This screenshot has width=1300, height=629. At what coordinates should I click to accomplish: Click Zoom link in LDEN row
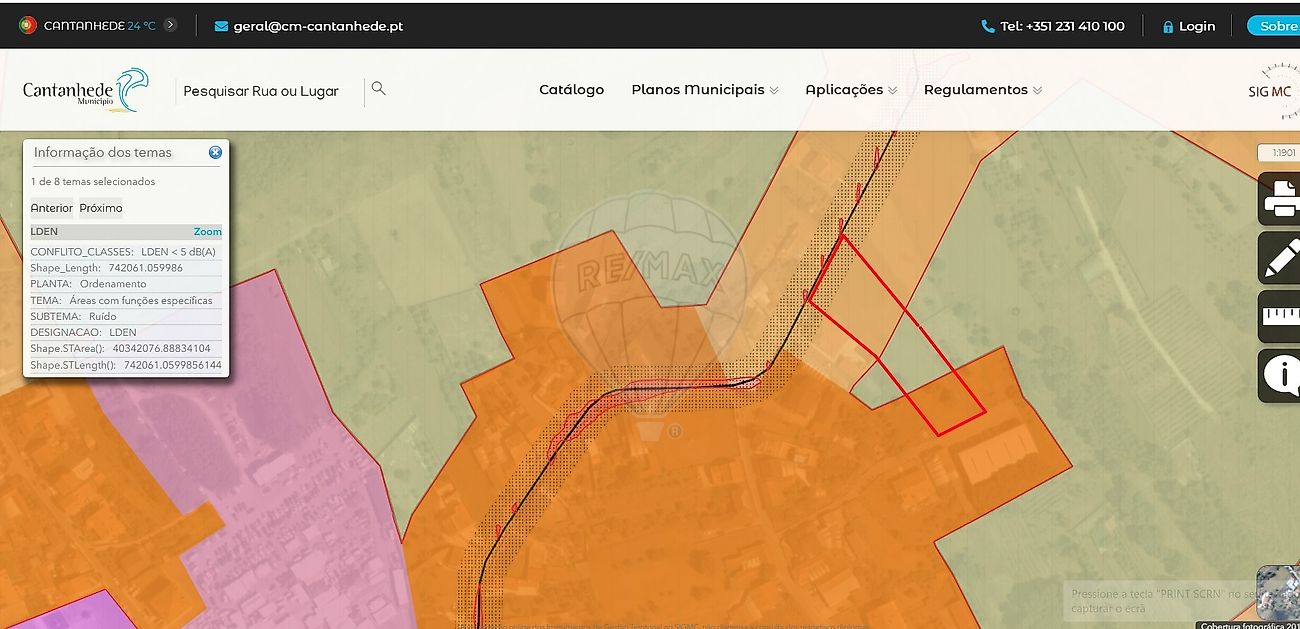[x=208, y=231]
